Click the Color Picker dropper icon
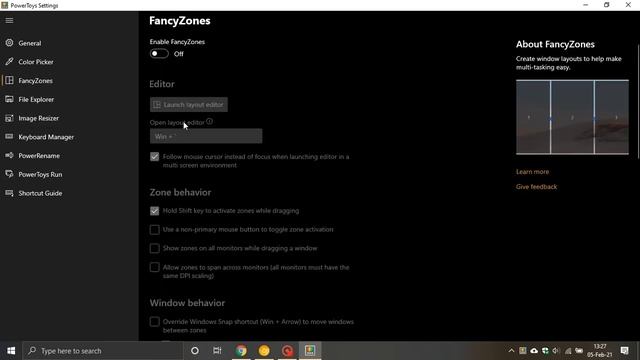Viewport: 640px width, 360px height. click(9, 62)
